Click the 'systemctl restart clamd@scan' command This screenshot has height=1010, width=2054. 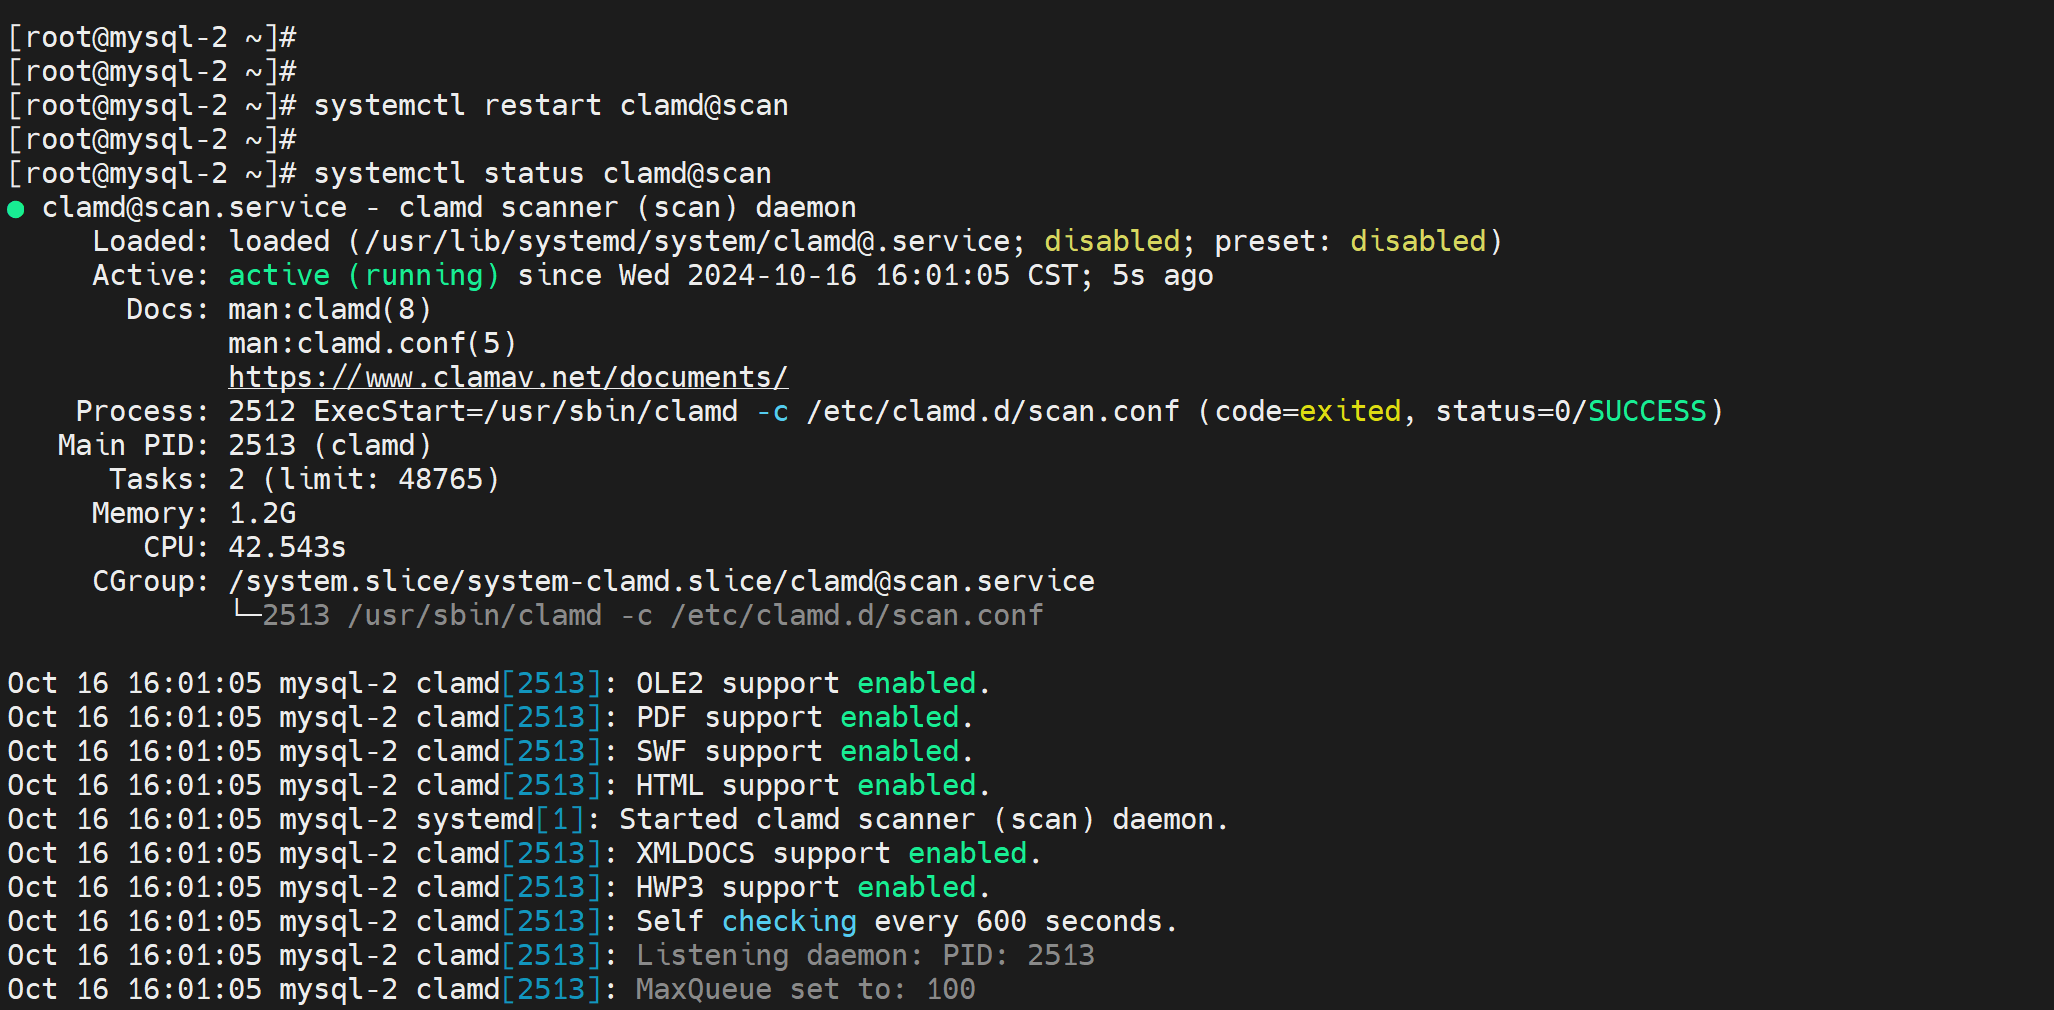coord(550,106)
